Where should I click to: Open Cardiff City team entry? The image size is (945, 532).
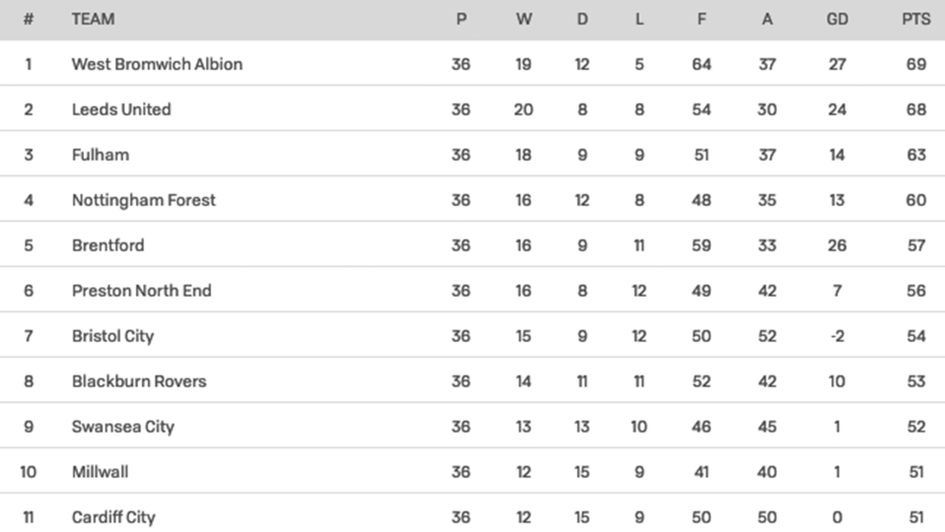pos(113,517)
